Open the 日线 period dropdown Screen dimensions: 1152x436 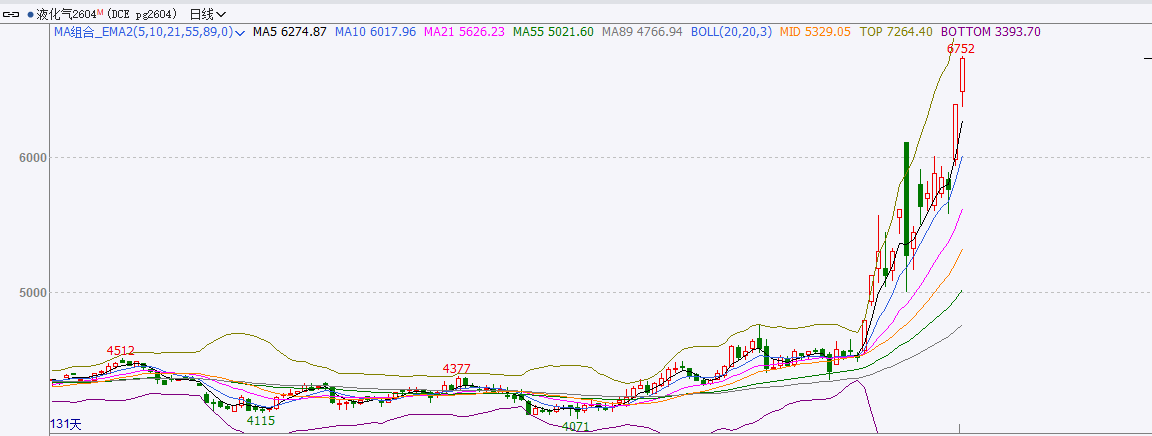207,14
